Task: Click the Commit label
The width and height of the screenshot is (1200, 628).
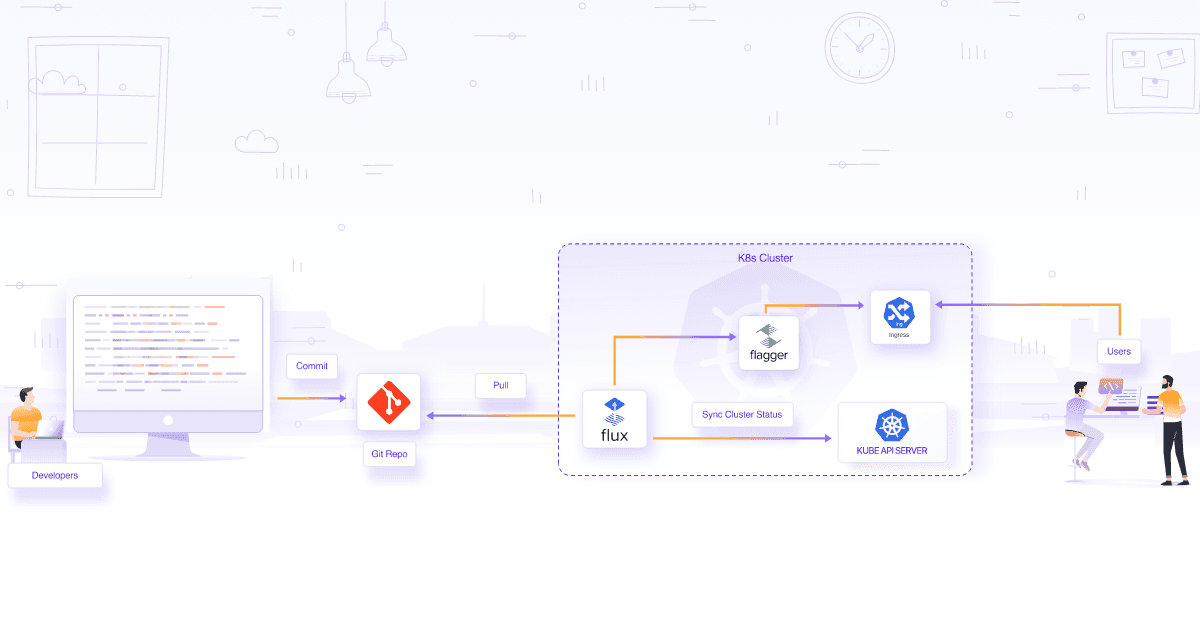Action: point(312,366)
